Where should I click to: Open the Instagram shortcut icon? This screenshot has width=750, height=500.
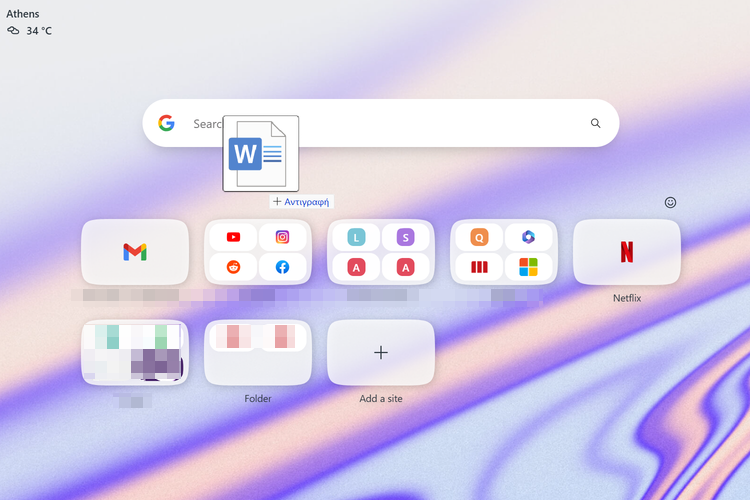tap(282, 237)
